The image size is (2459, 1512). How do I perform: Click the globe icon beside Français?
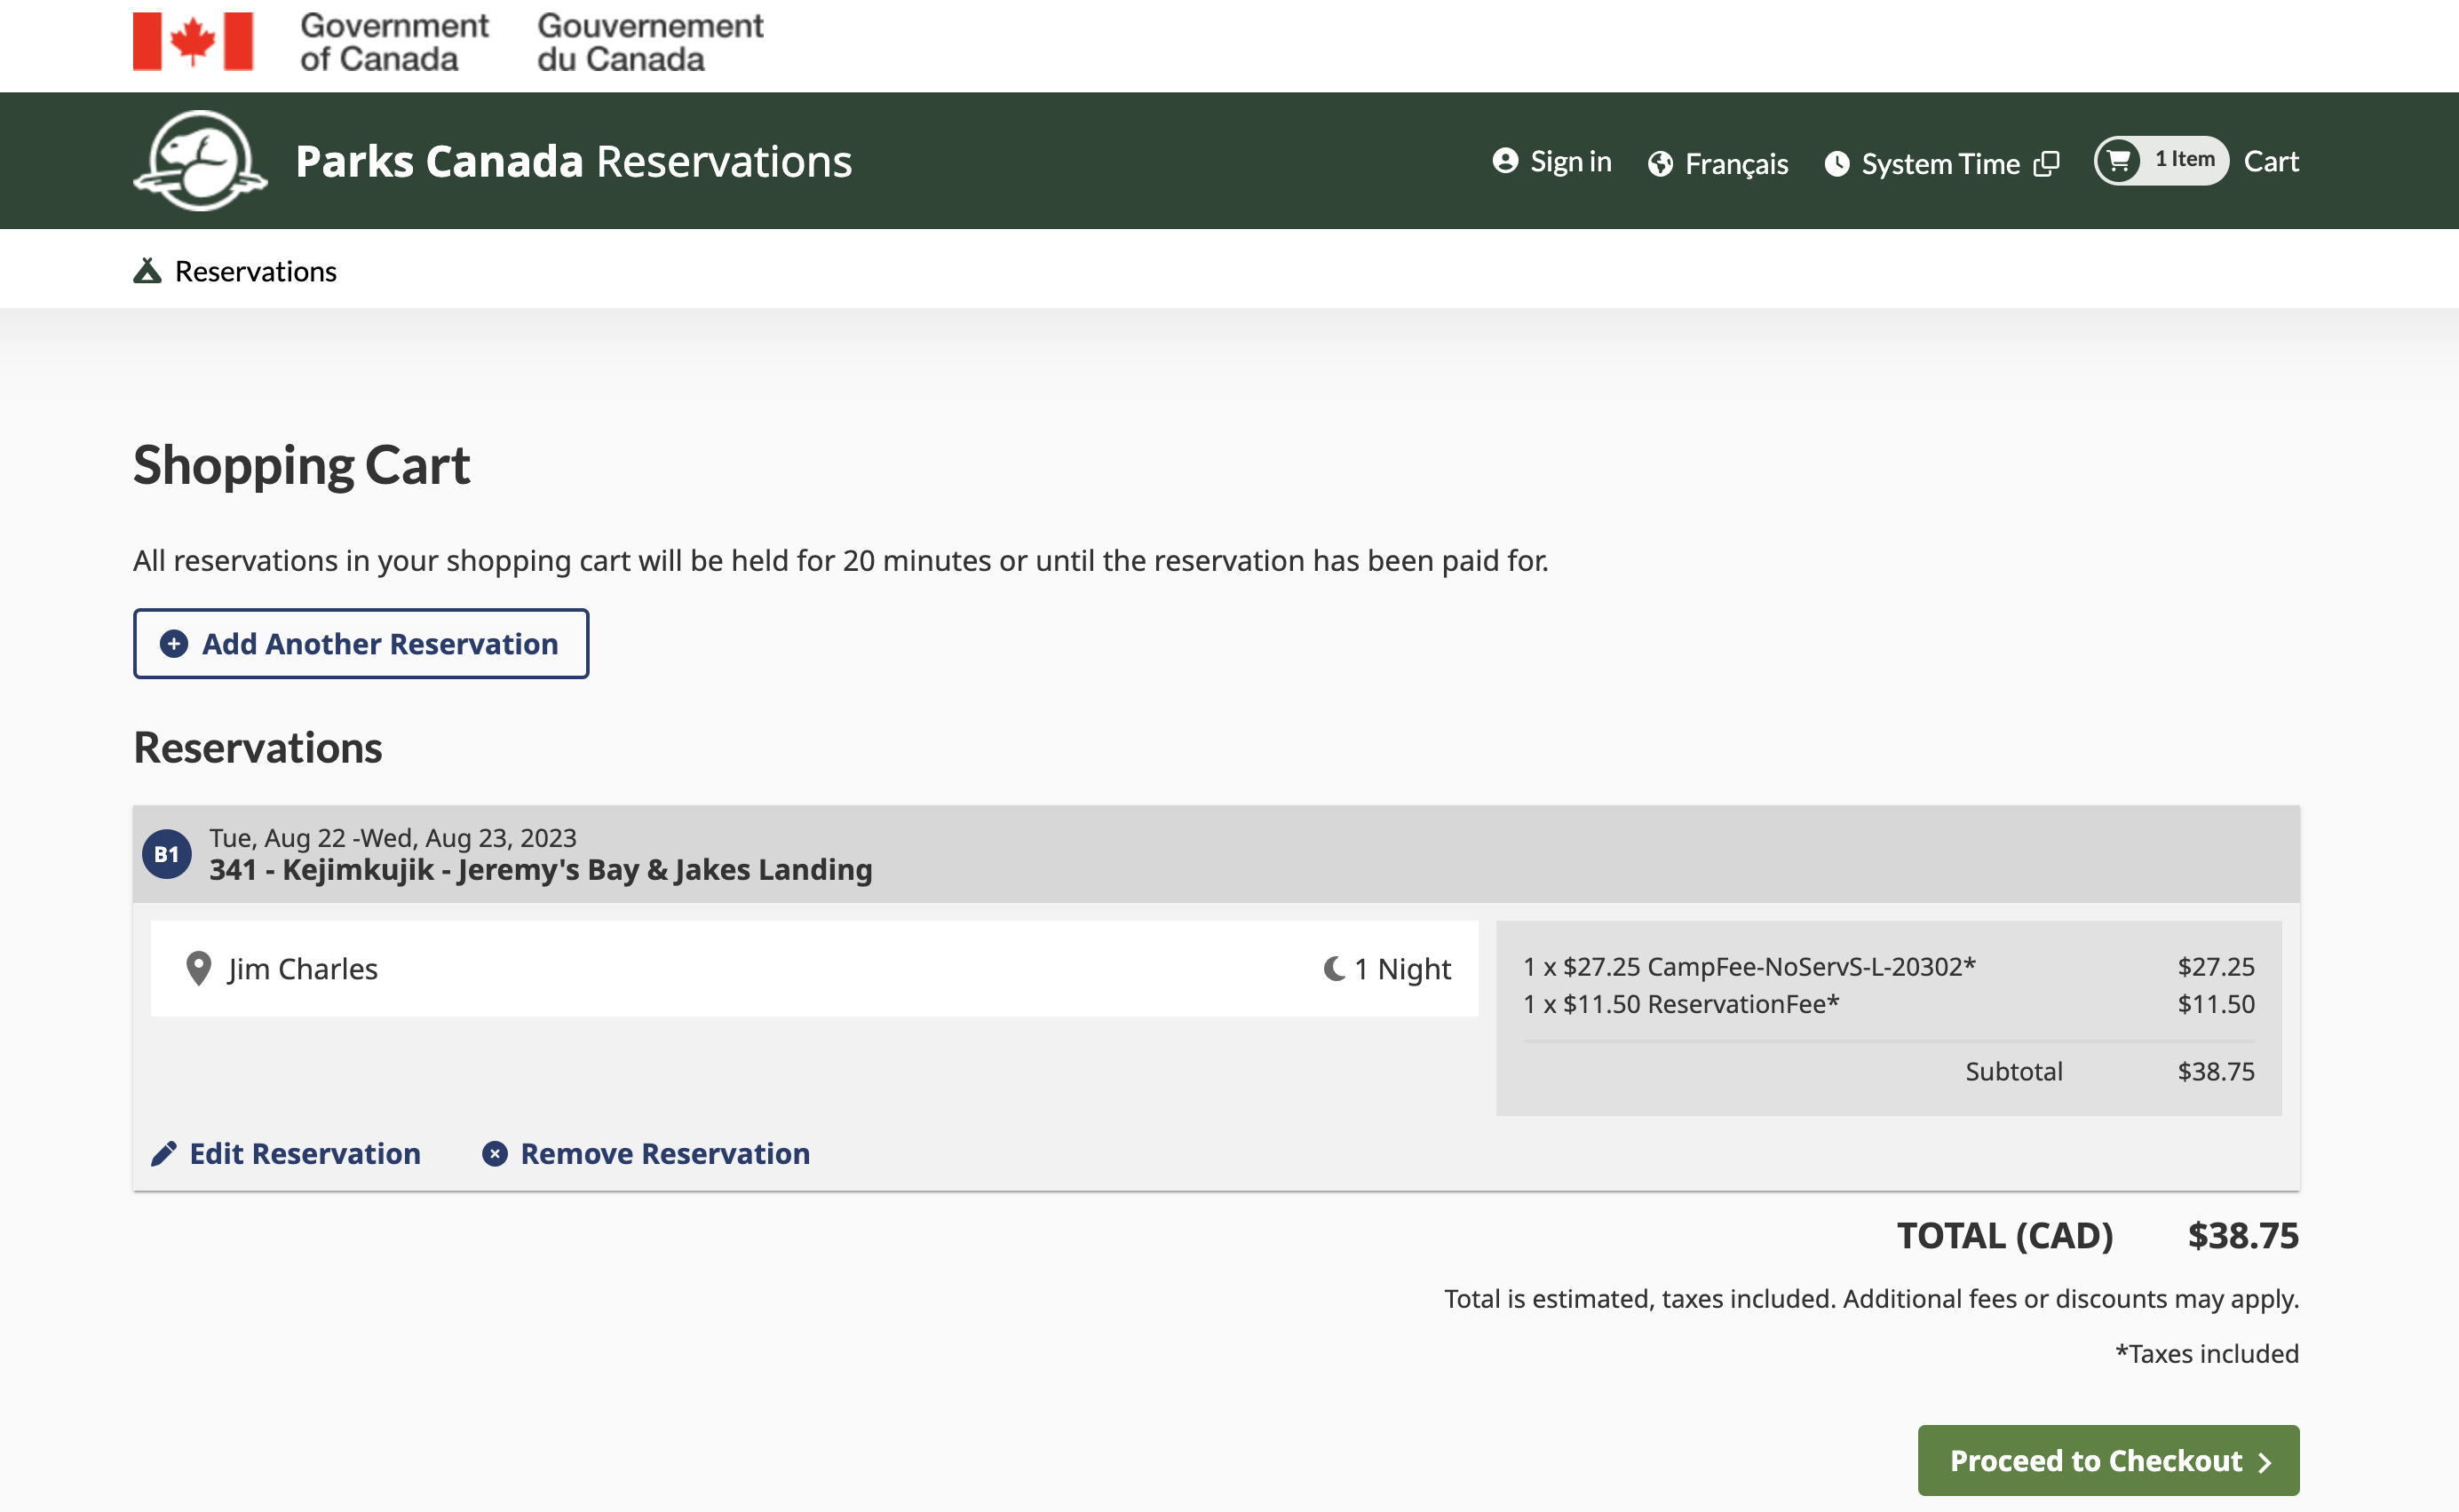coord(1660,164)
